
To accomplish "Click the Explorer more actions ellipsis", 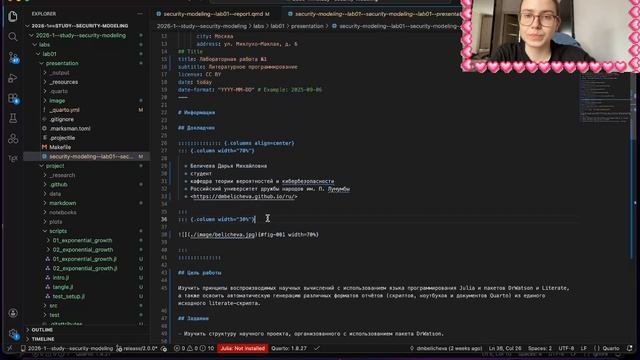I will [140, 14].
